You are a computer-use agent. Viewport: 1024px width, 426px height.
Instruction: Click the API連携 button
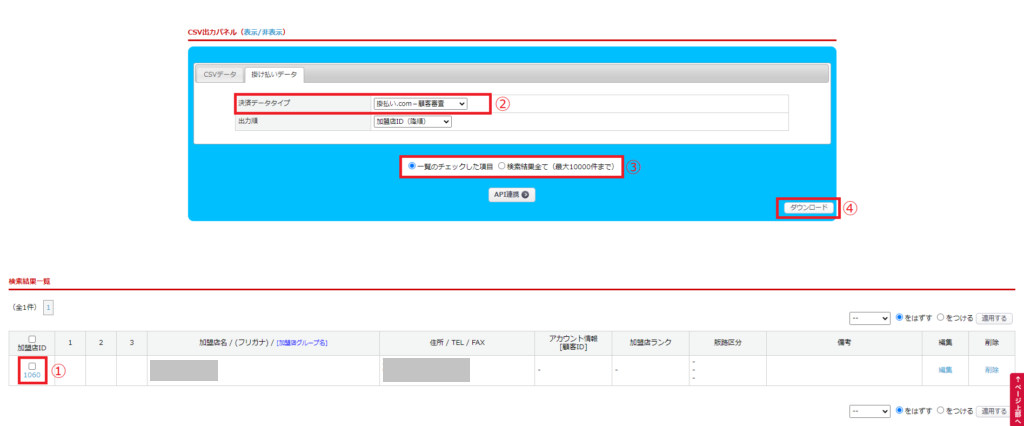click(511, 195)
